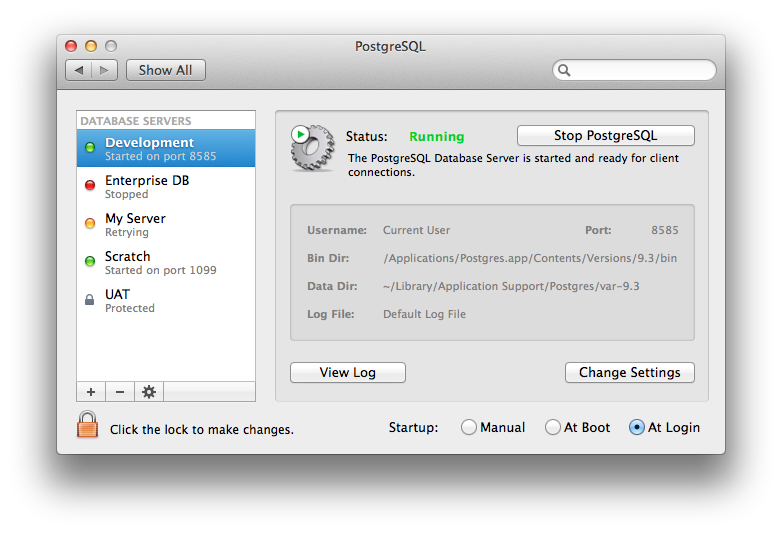This screenshot has width=782, height=533.
Task: Focus the preferences search field
Action: click(634, 70)
